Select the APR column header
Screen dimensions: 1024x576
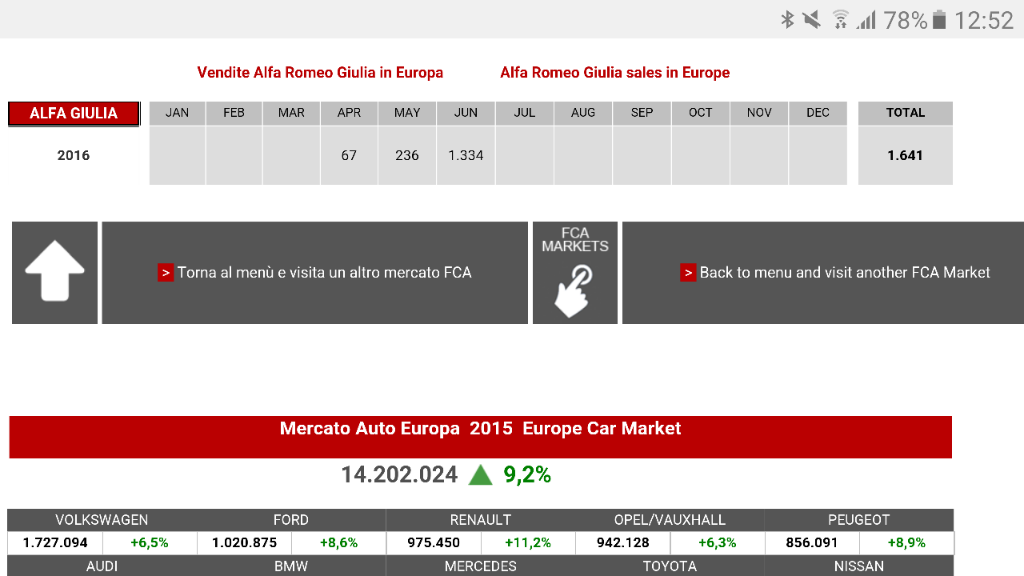349,113
